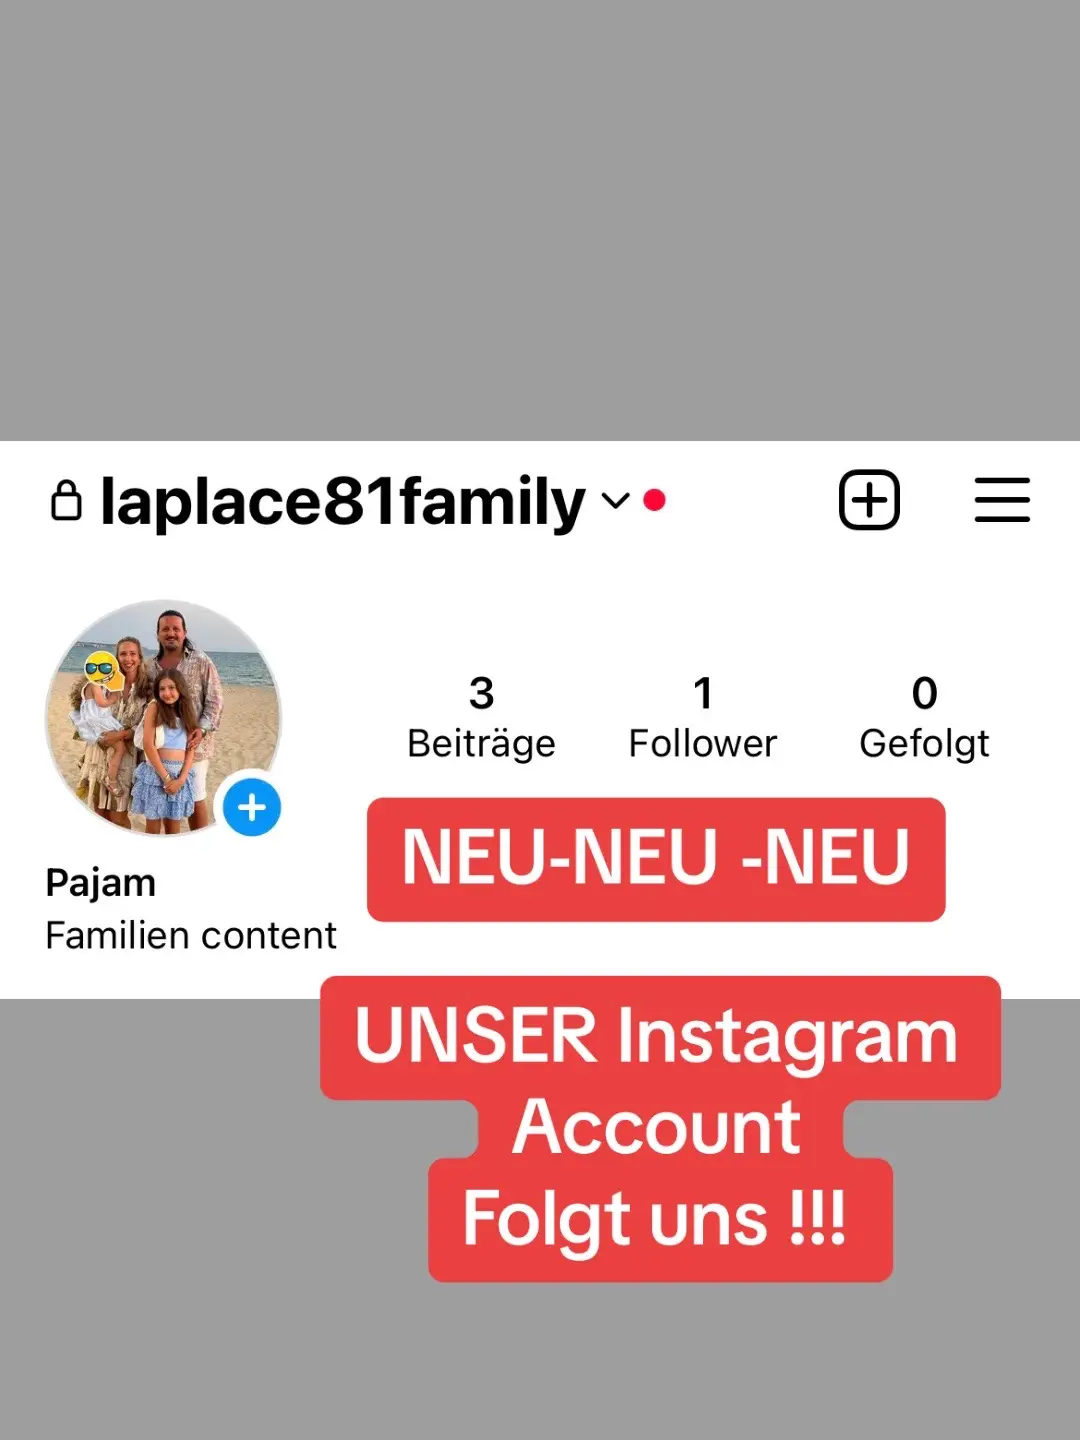View the 3 Beiträge posts count
The image size is (1080, 1440).
[x=481, y=718]
